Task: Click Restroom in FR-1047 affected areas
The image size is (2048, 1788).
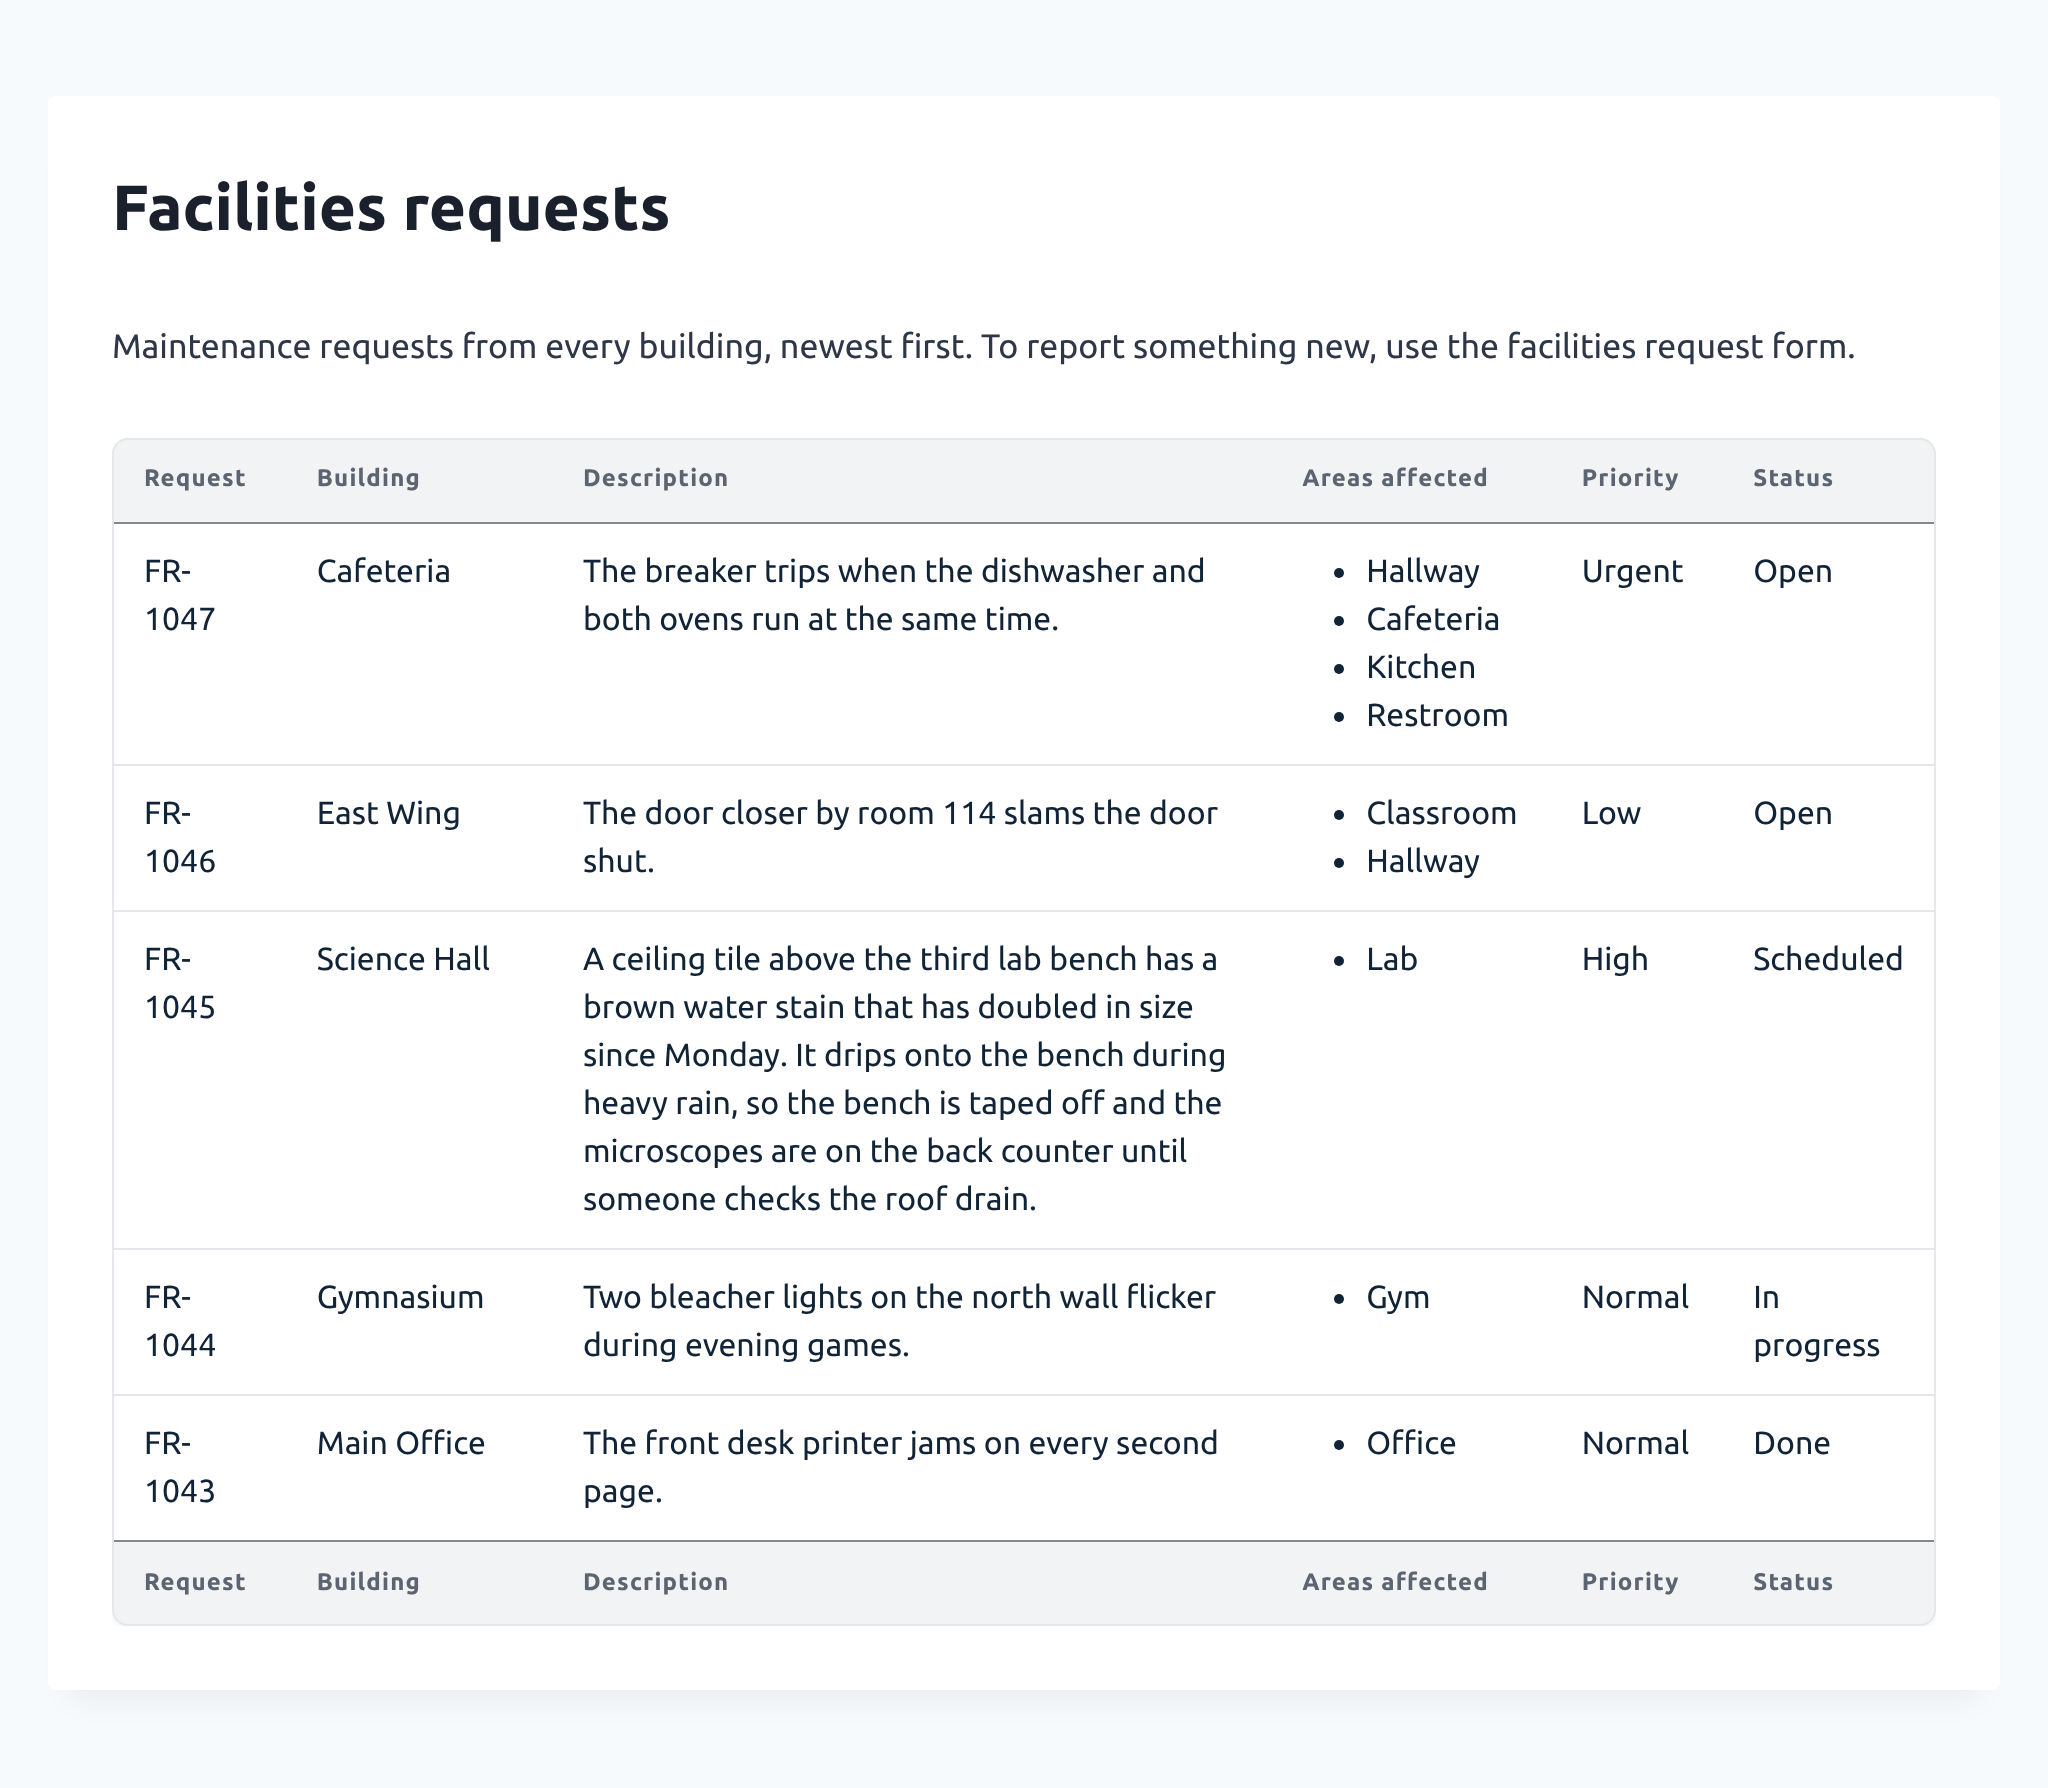Action: coord(1437,715)
